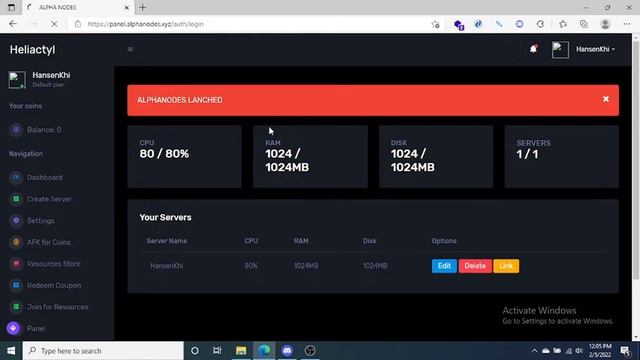This screenshot has height=360, width=640.
Task: Open File Explorer from taskbar
Action: [241, 351]
